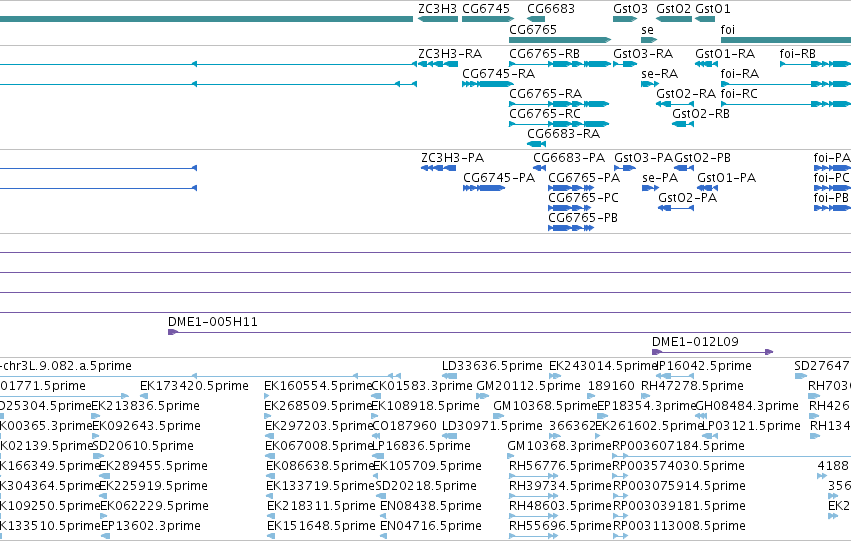
Task: Select EST label GM10368.3prime
Action: [560, 446]
